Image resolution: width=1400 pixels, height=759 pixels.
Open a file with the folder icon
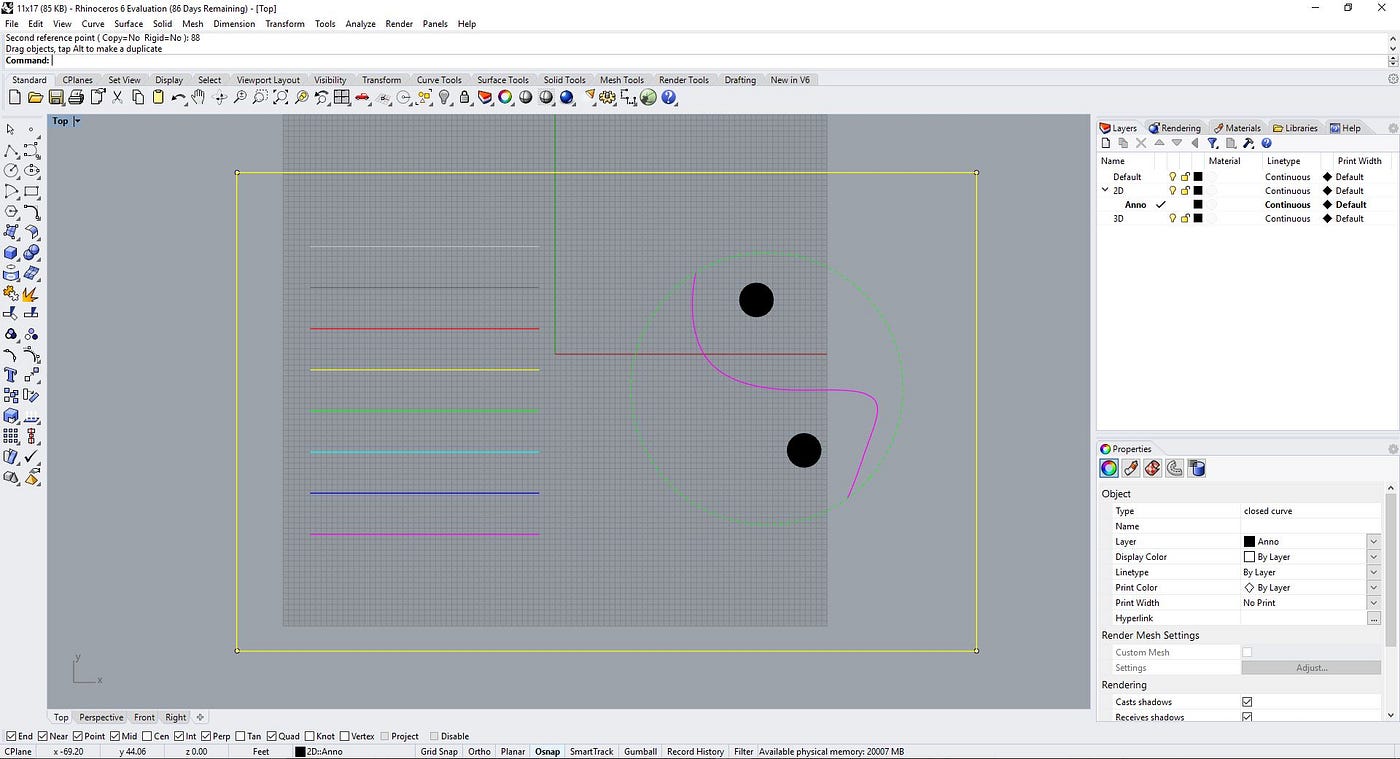click(35, 97)
